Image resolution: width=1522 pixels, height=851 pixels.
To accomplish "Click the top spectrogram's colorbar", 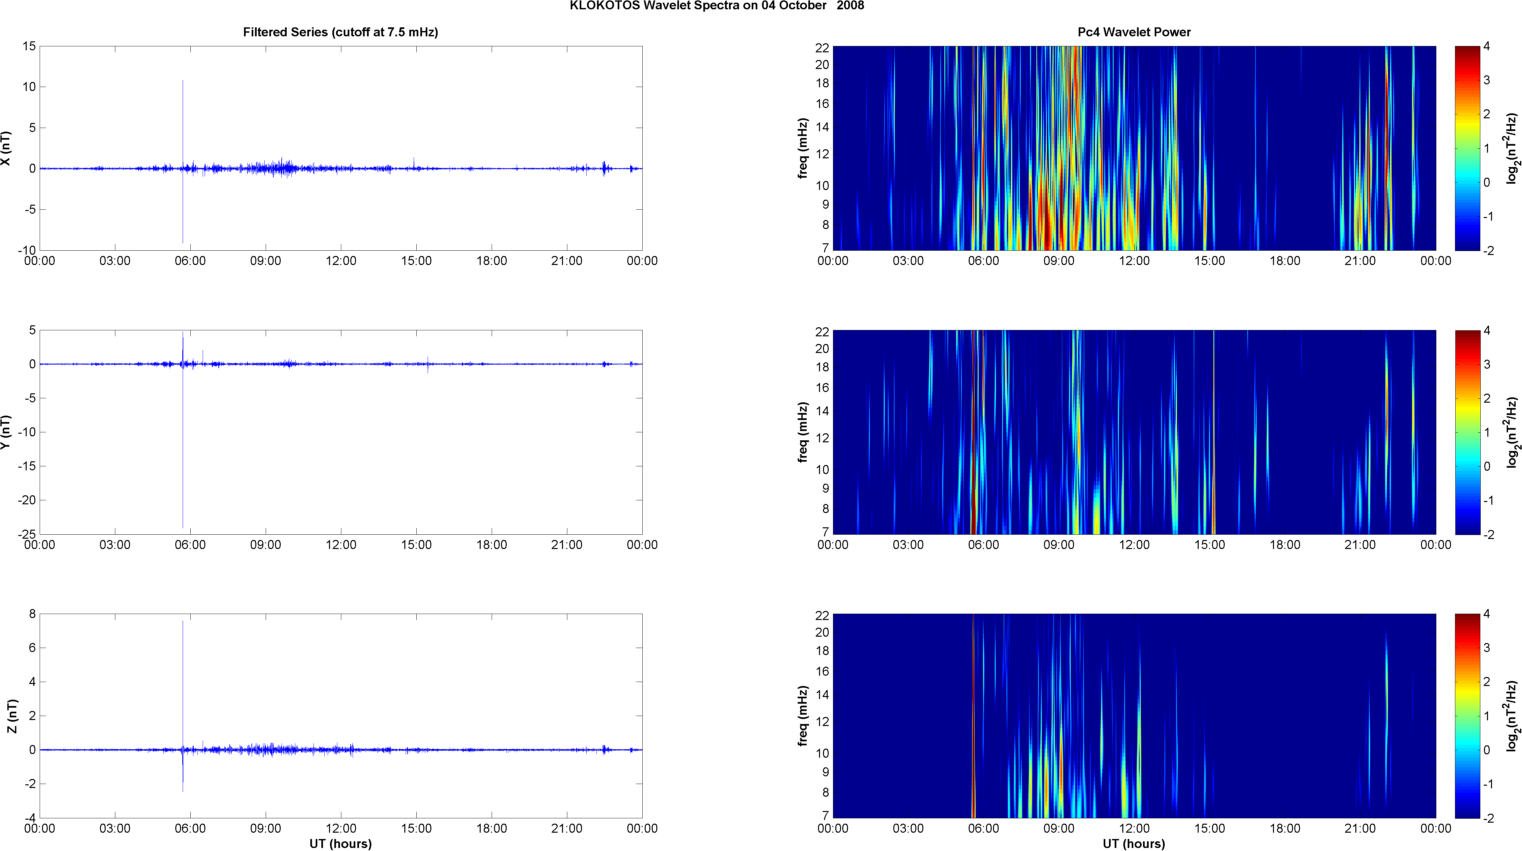I will (x=1466, y=148).
